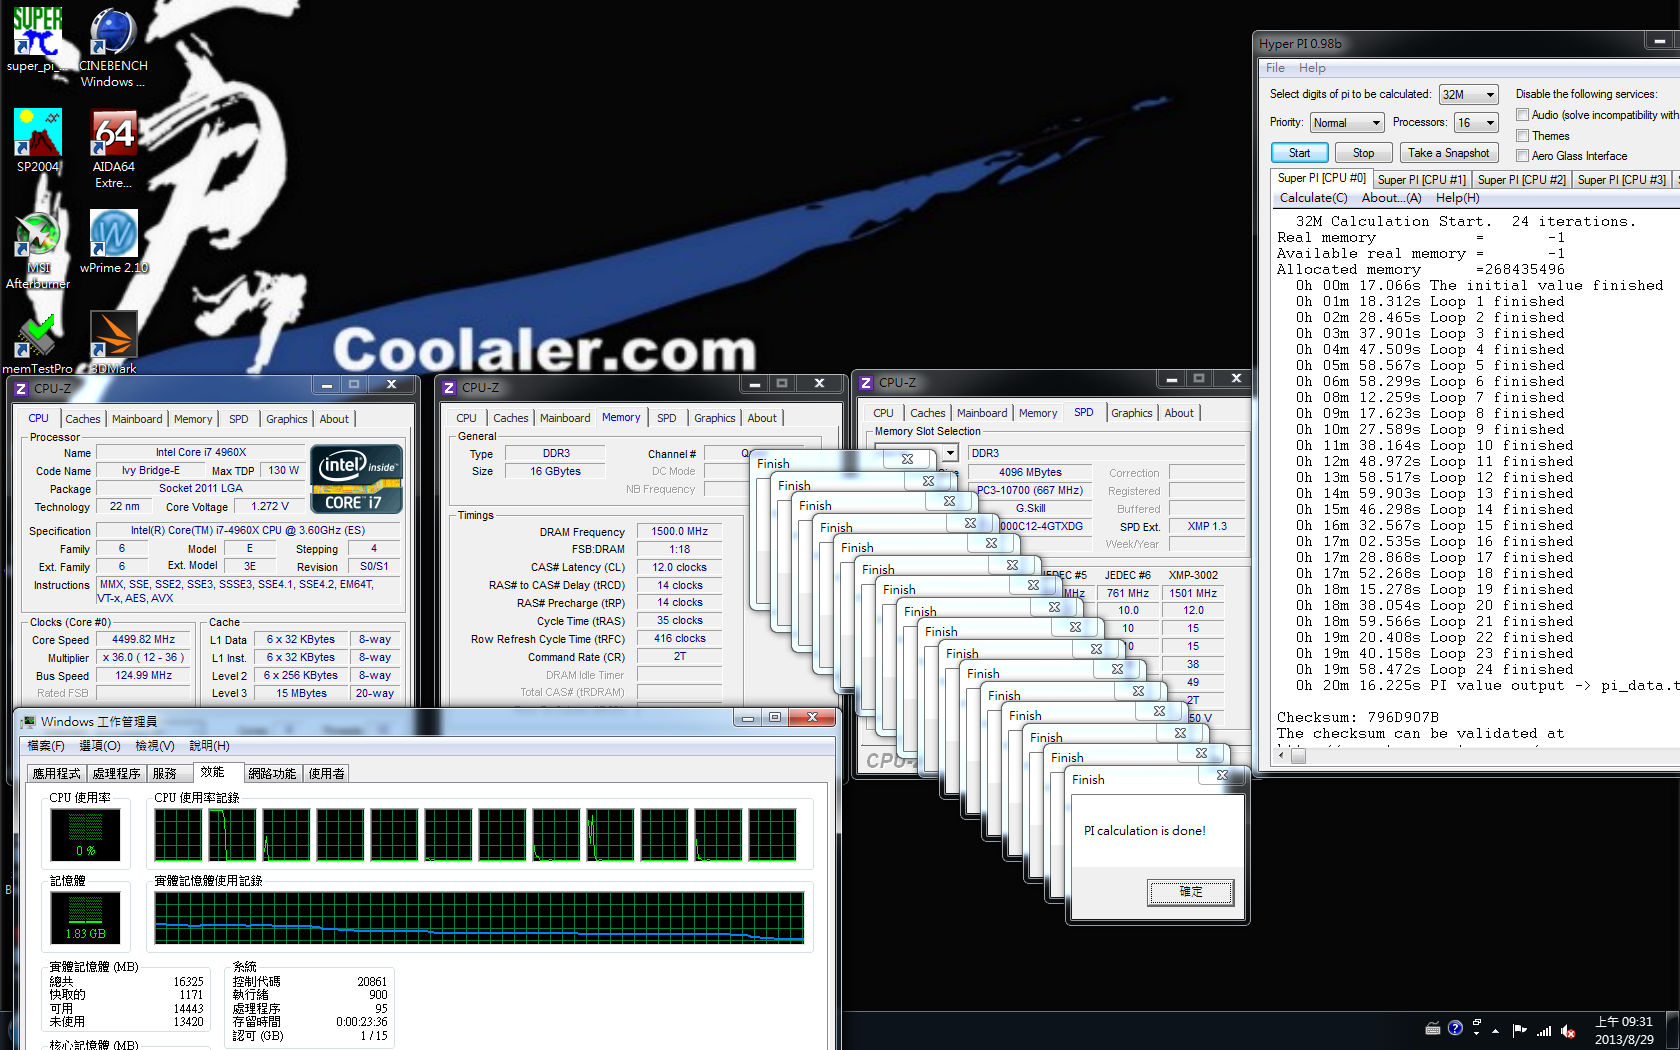Click the Windows Task Manager title bar icon
The width and height of the screenshot is (1680, 1050).
27,721
